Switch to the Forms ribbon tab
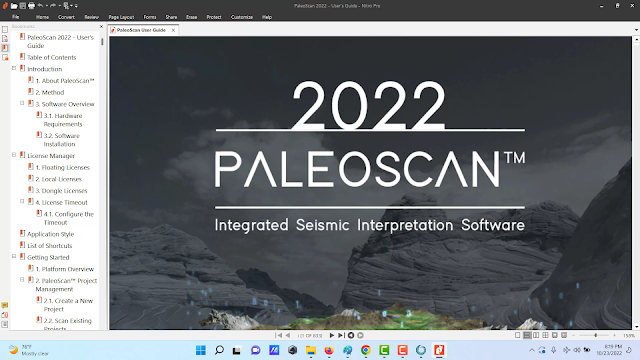This screenshot has width=640, height=360. tap(150, 17)
